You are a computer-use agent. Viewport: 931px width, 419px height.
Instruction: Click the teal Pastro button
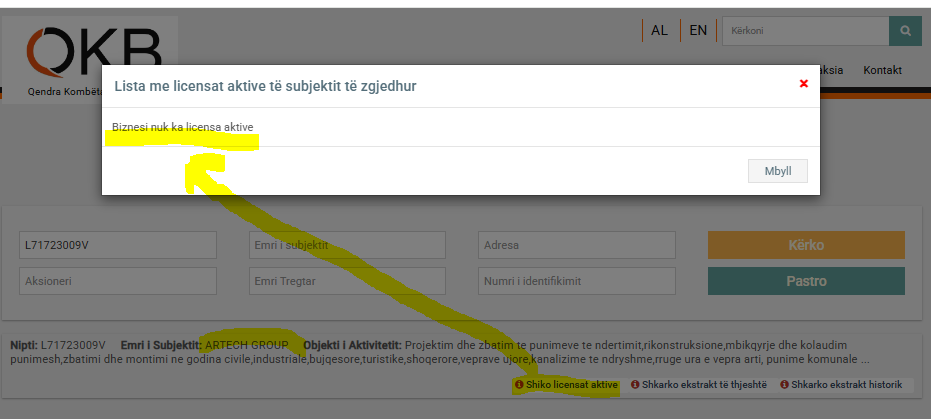805,281
